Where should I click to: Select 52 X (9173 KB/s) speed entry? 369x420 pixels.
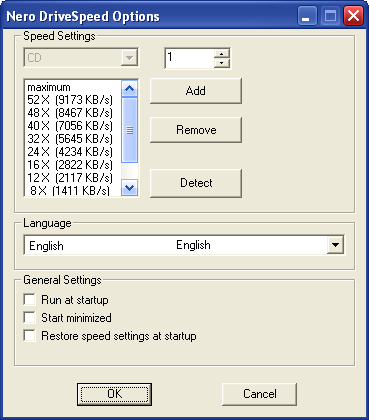[x=73, y=100]
